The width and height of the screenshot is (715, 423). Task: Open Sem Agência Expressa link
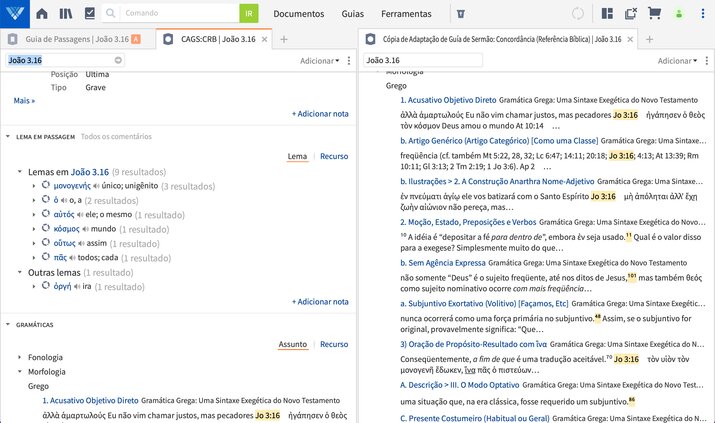pos(442,263)
